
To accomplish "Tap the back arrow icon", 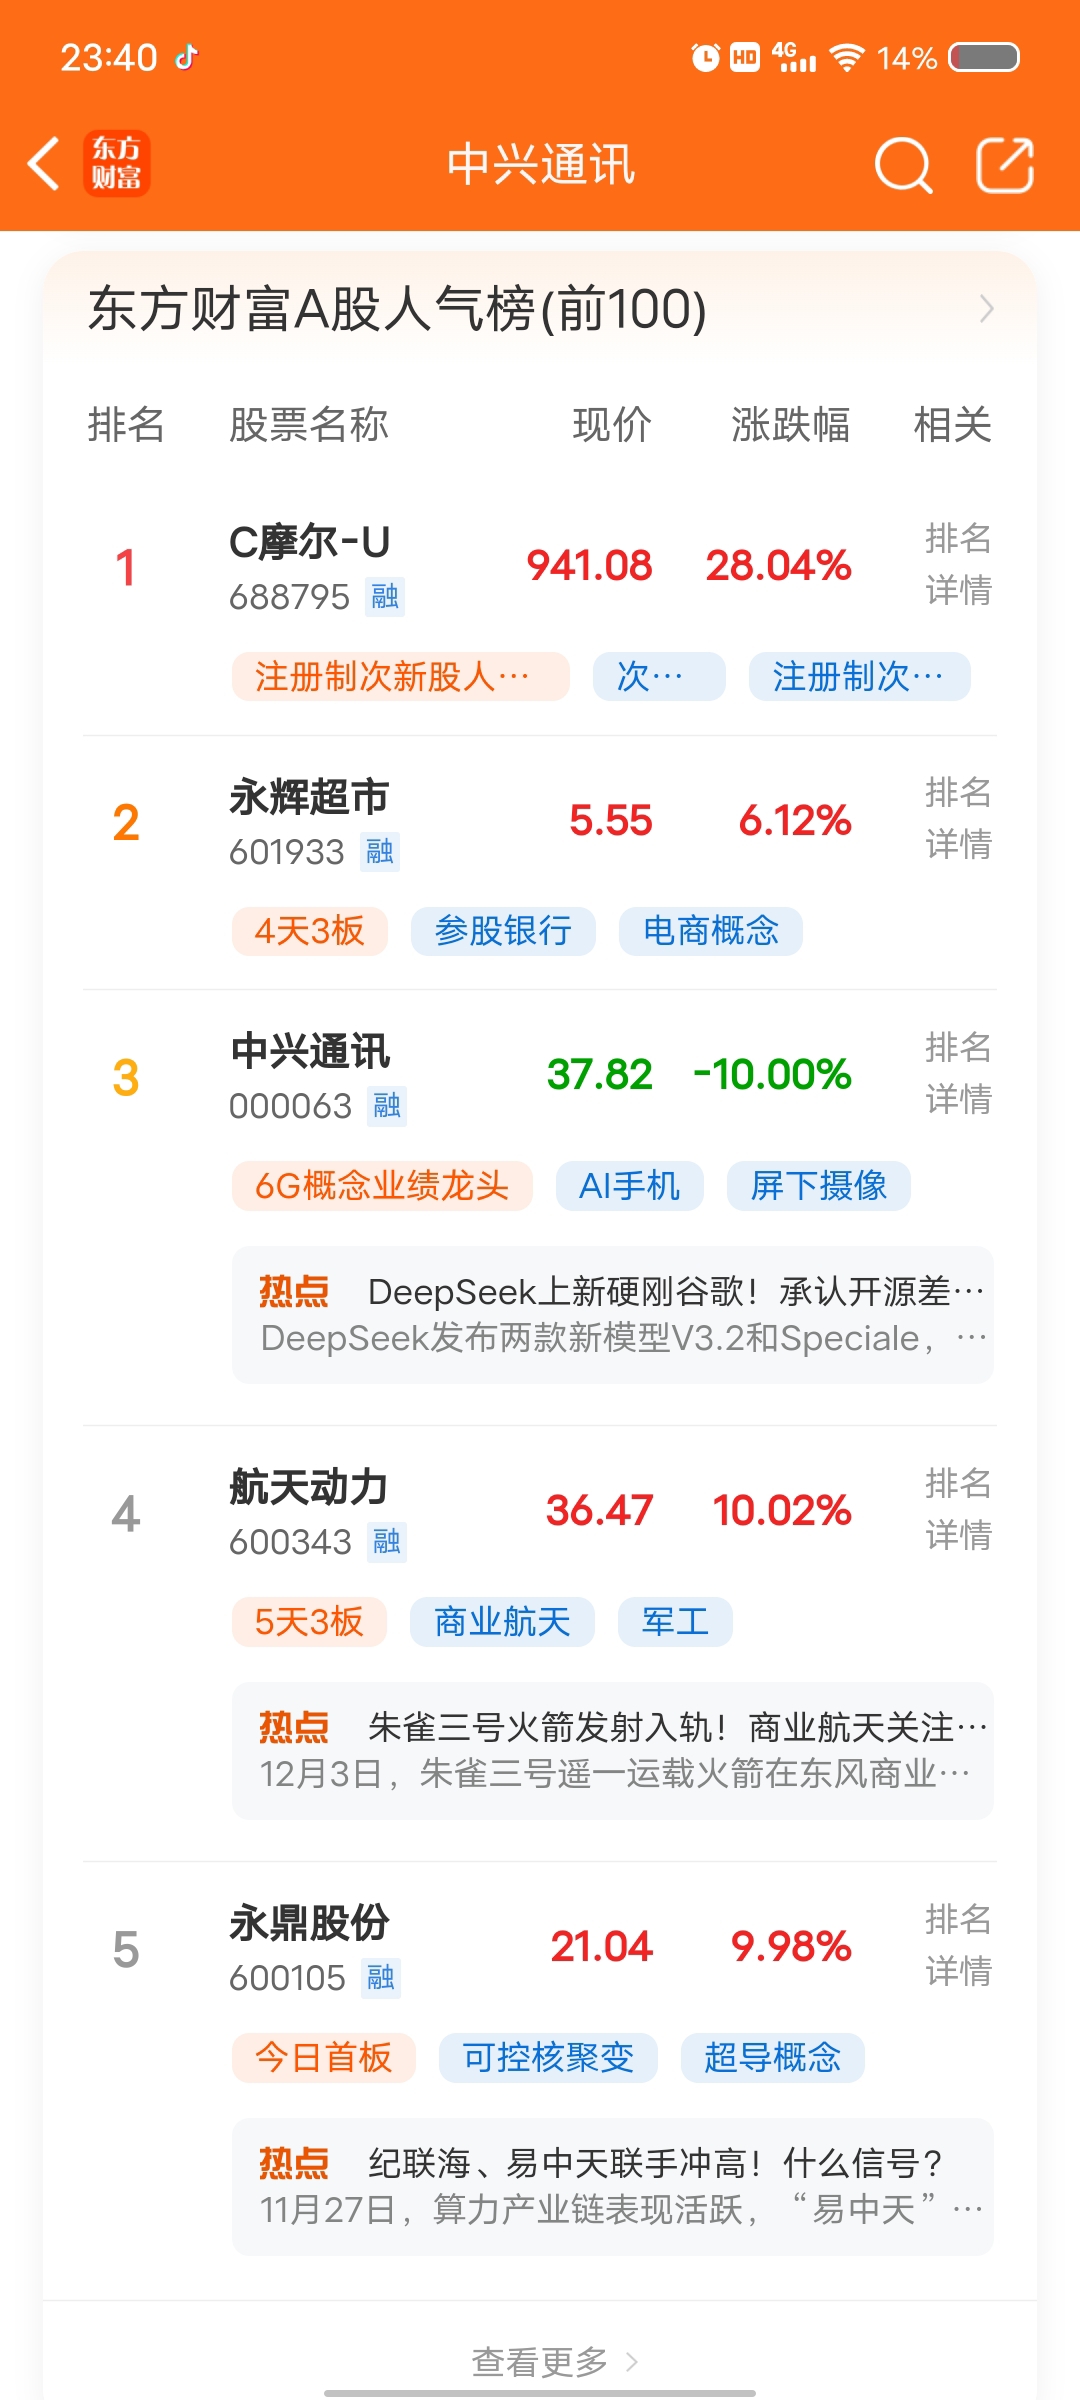I will pos(44,163).
